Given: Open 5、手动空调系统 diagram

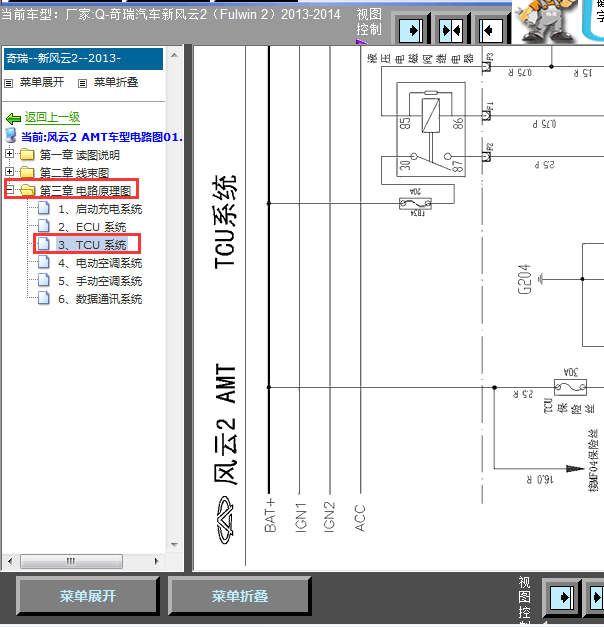Looking at the screenshot, I should pos(100,281).
